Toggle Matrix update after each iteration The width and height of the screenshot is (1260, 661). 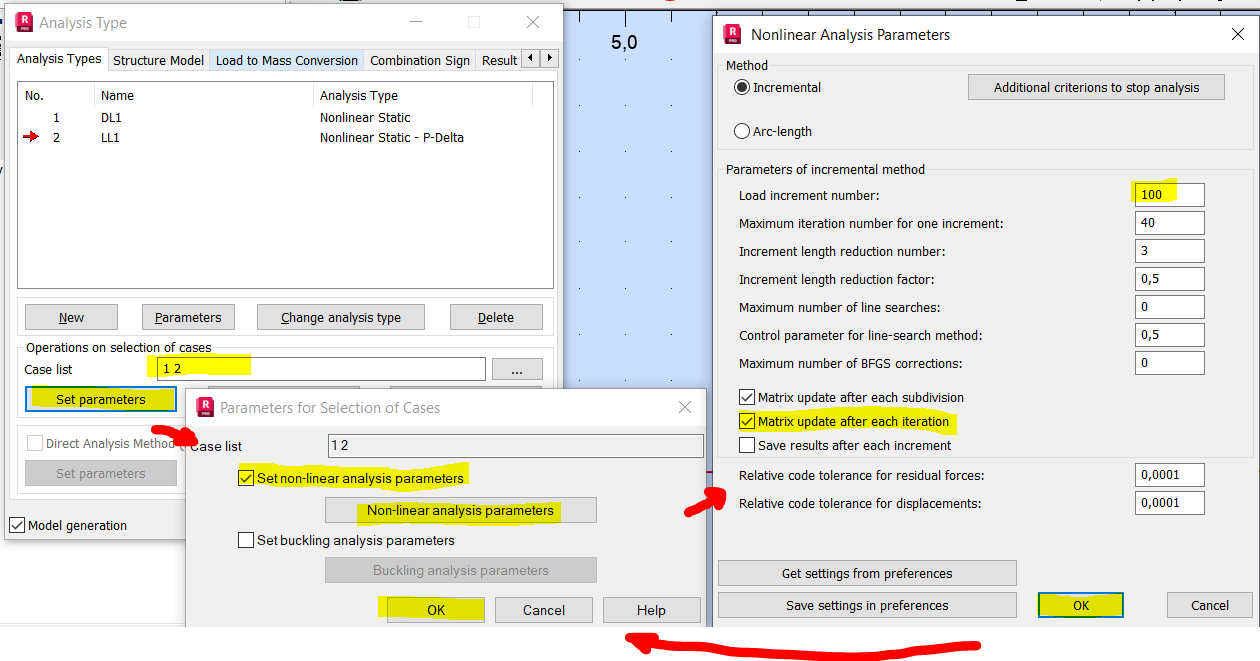[747, 421]
